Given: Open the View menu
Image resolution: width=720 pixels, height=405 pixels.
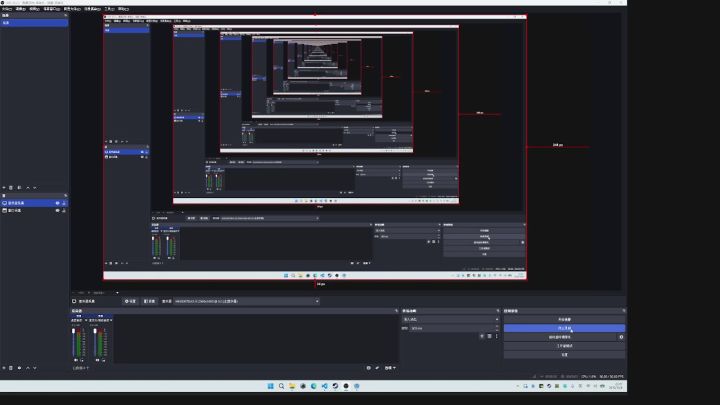Looking at the screenshot, I should point(34,9).
